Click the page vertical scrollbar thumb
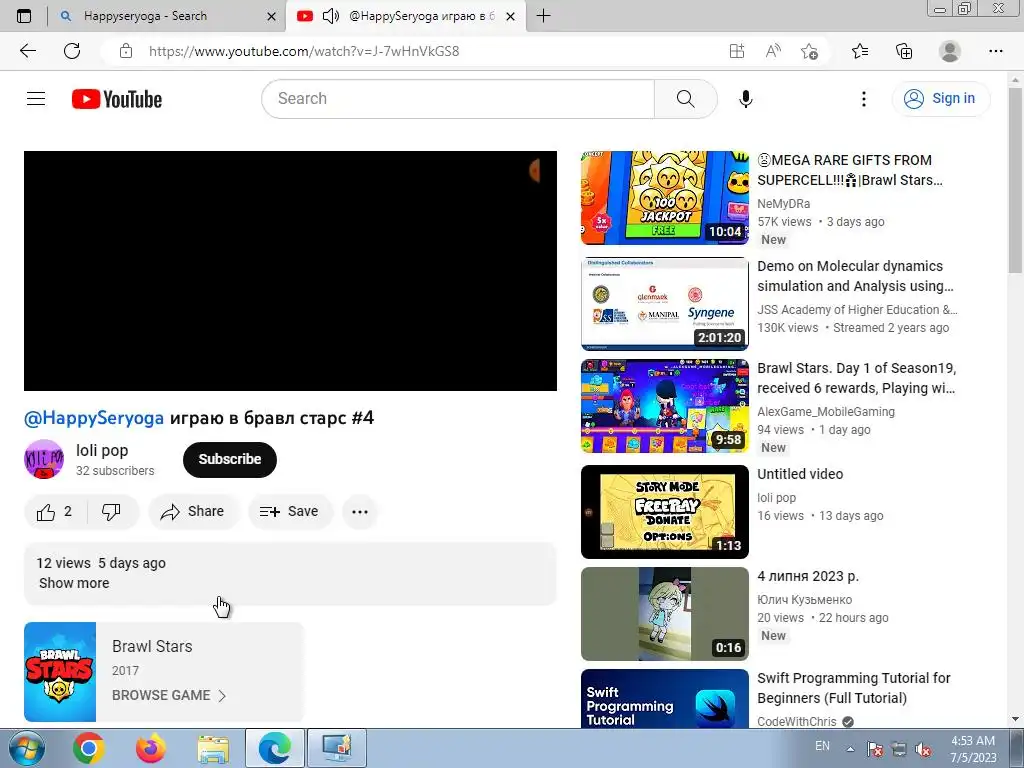 [1015, 180]
